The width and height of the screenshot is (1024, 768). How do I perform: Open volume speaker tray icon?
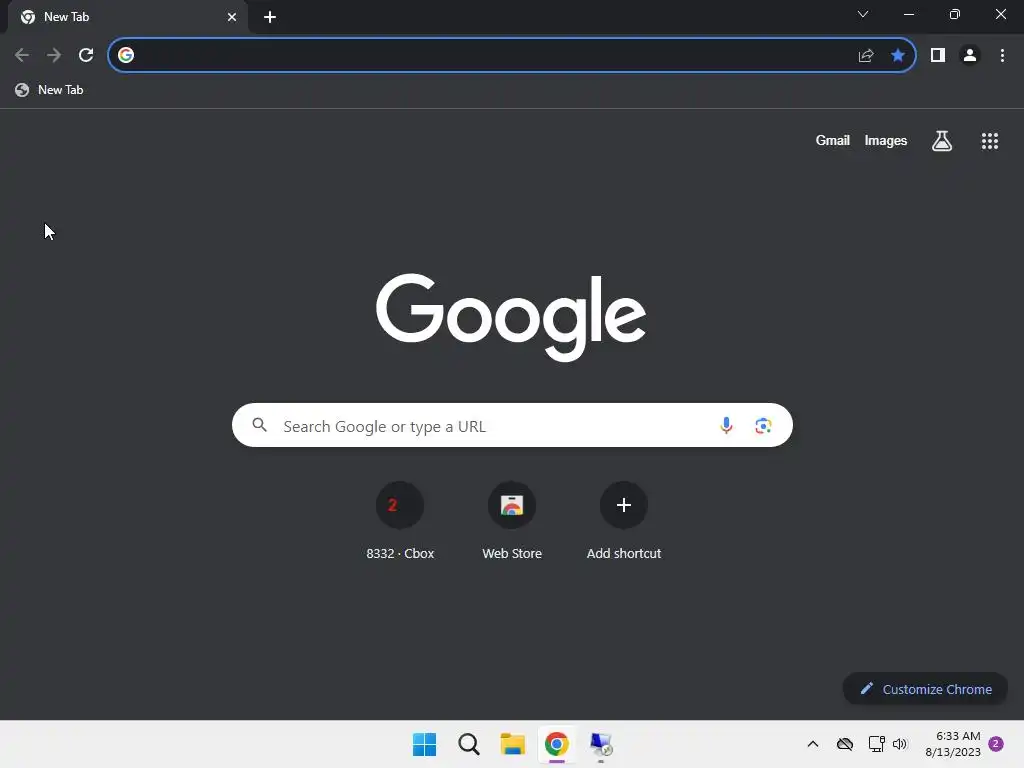900,744
